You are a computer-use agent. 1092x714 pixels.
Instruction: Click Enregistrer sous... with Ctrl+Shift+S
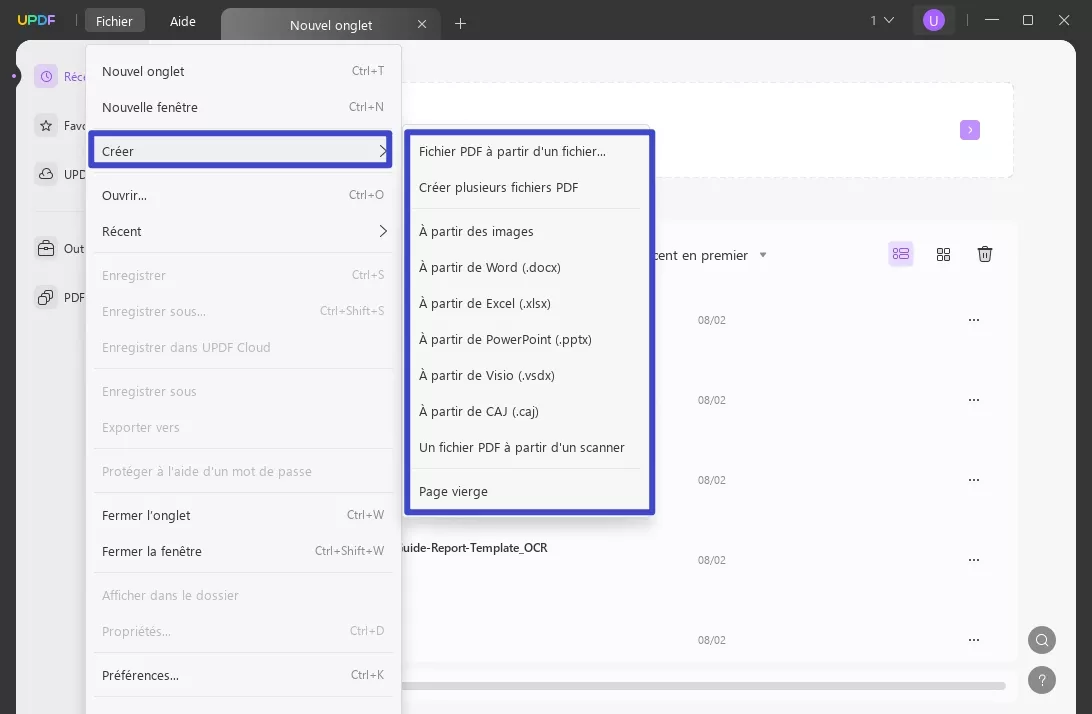[243, 311]
